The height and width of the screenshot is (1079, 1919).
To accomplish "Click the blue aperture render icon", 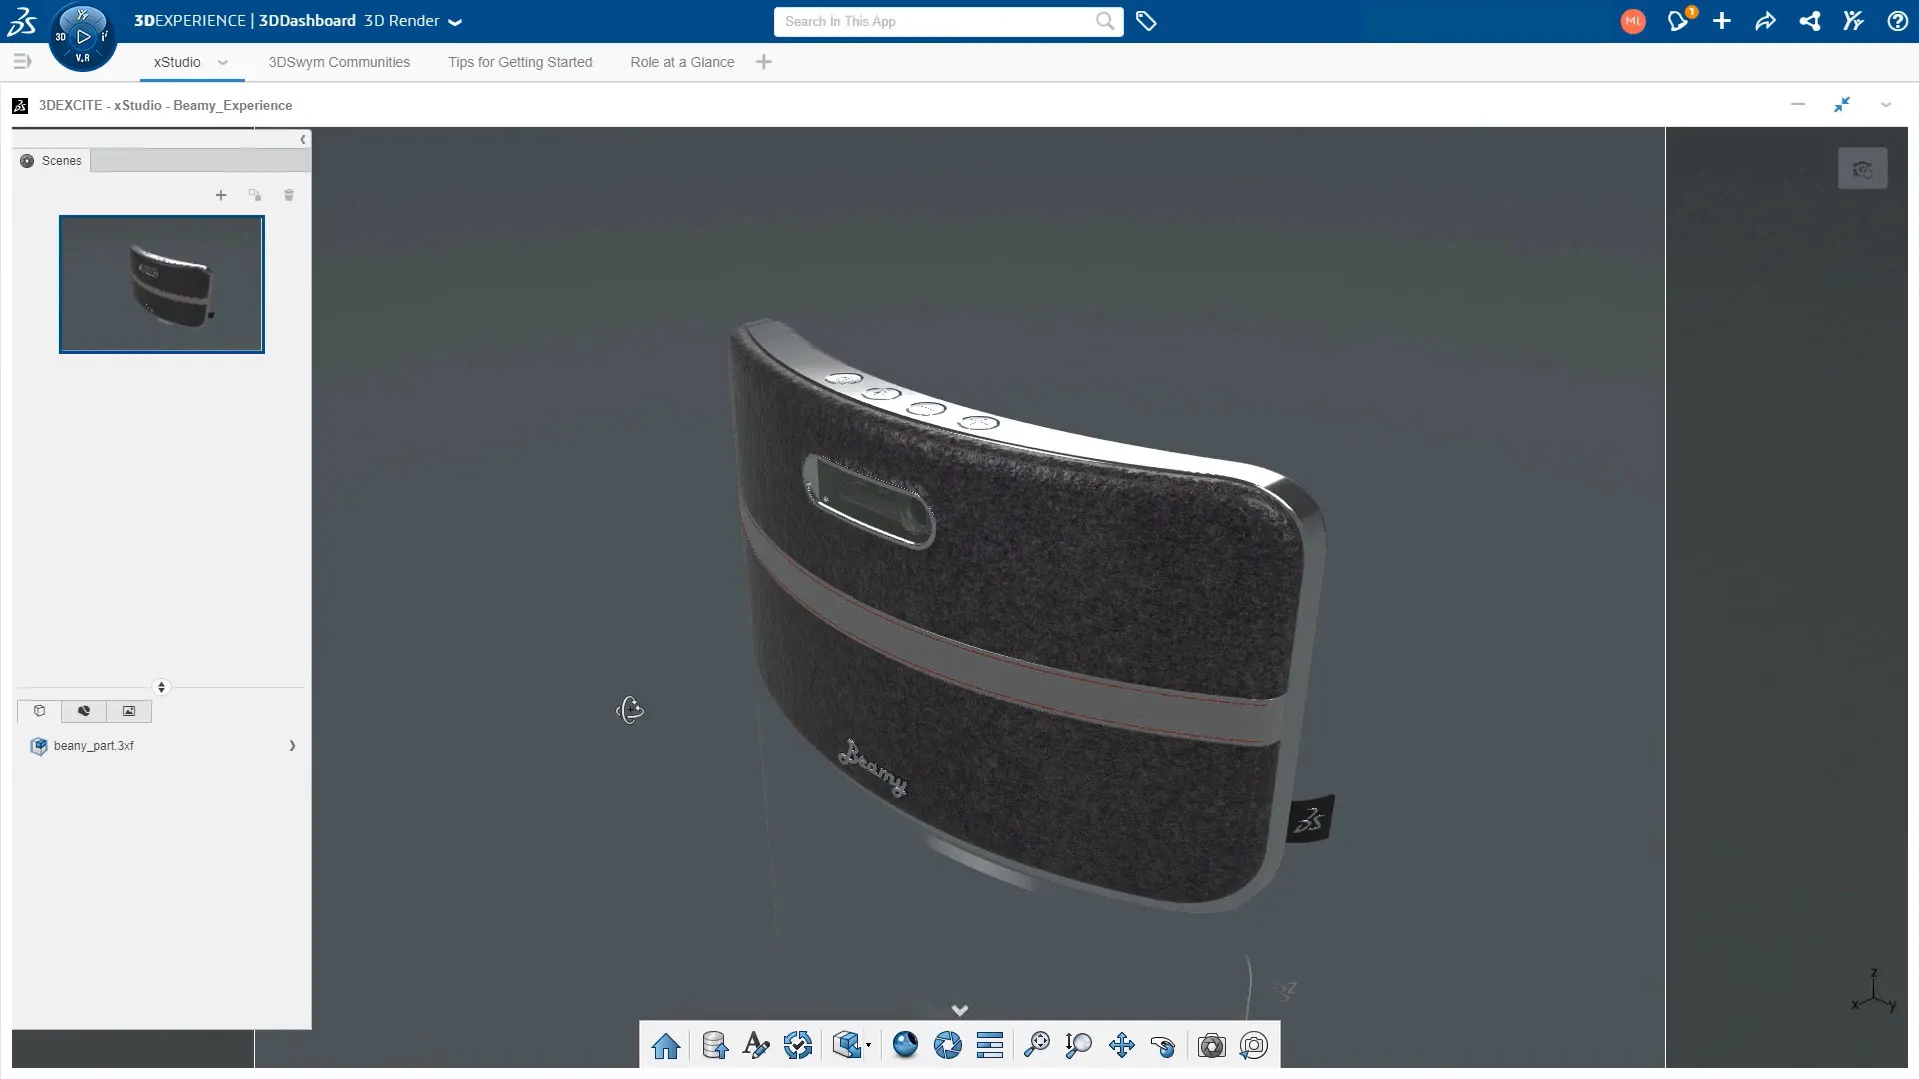I will (x=947, y=1046).
